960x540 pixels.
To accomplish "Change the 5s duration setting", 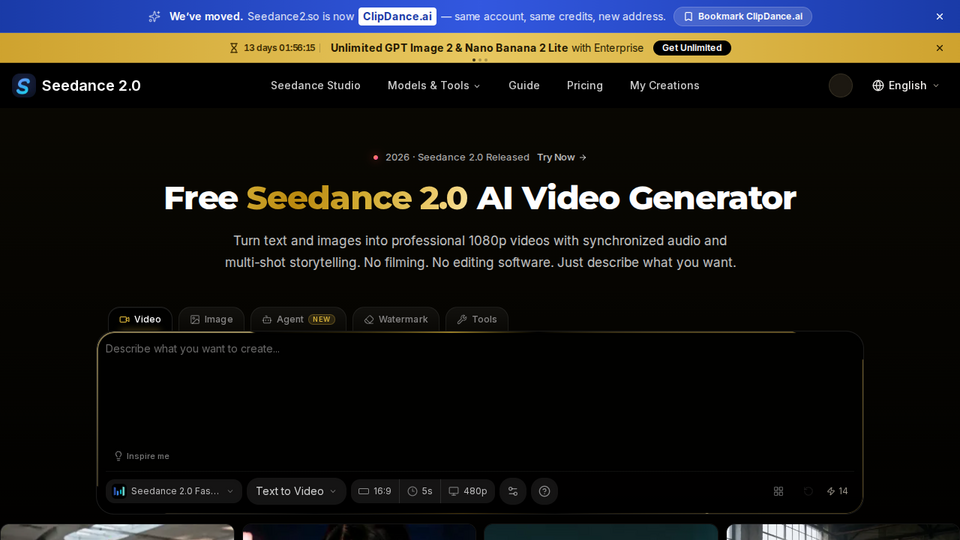I will [x=420, y=491].
